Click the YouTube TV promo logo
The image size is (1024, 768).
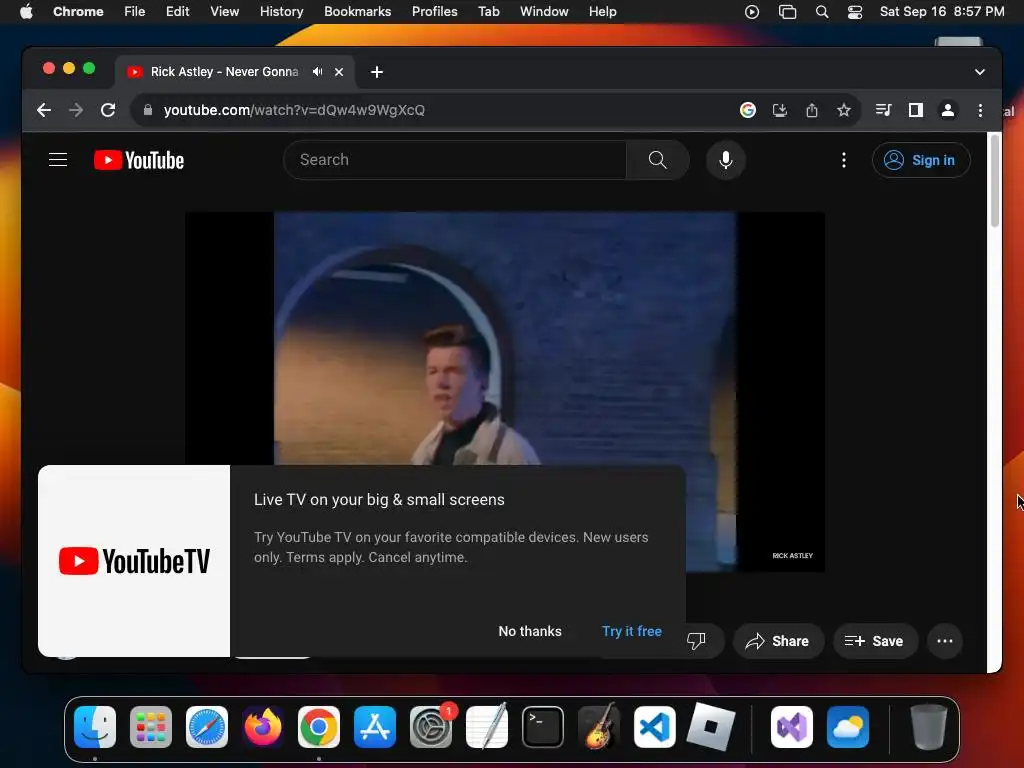click(134, 561)
